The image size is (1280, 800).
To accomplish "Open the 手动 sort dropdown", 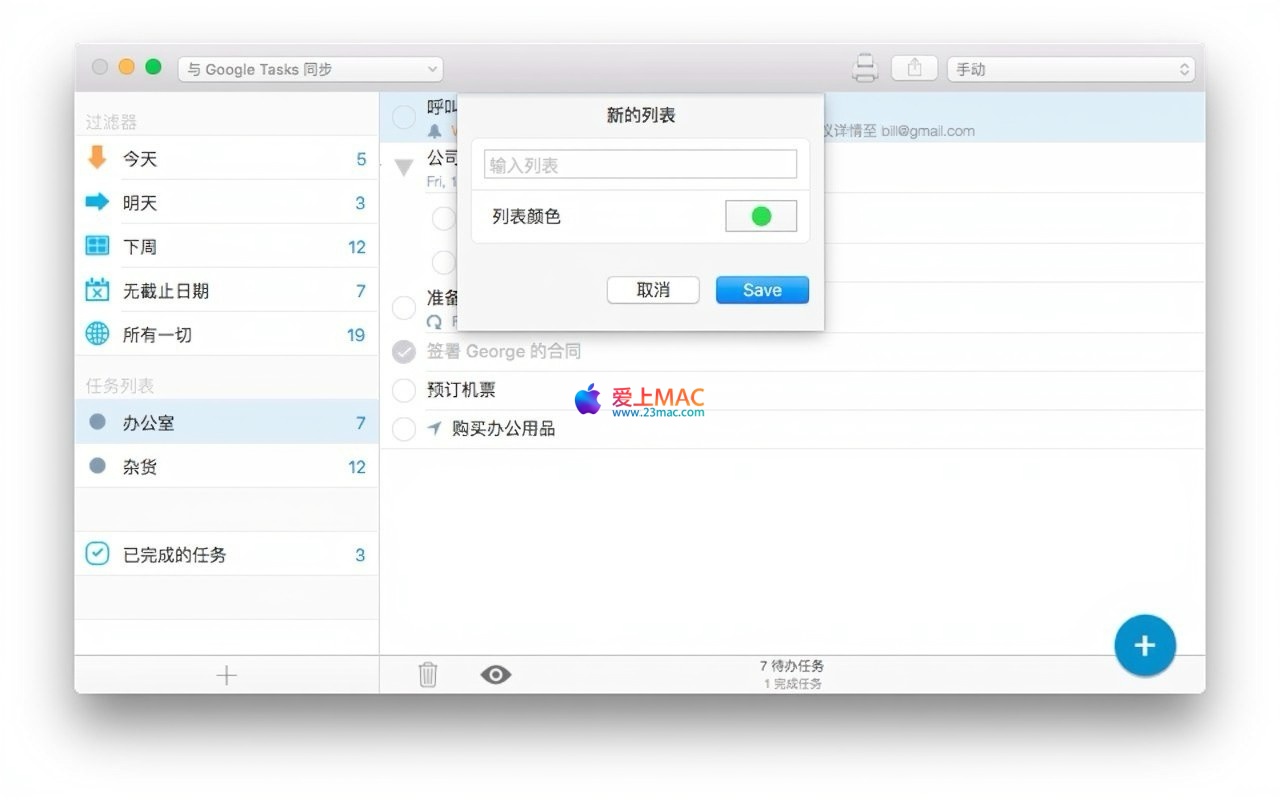I will (x=1070, y=69).
